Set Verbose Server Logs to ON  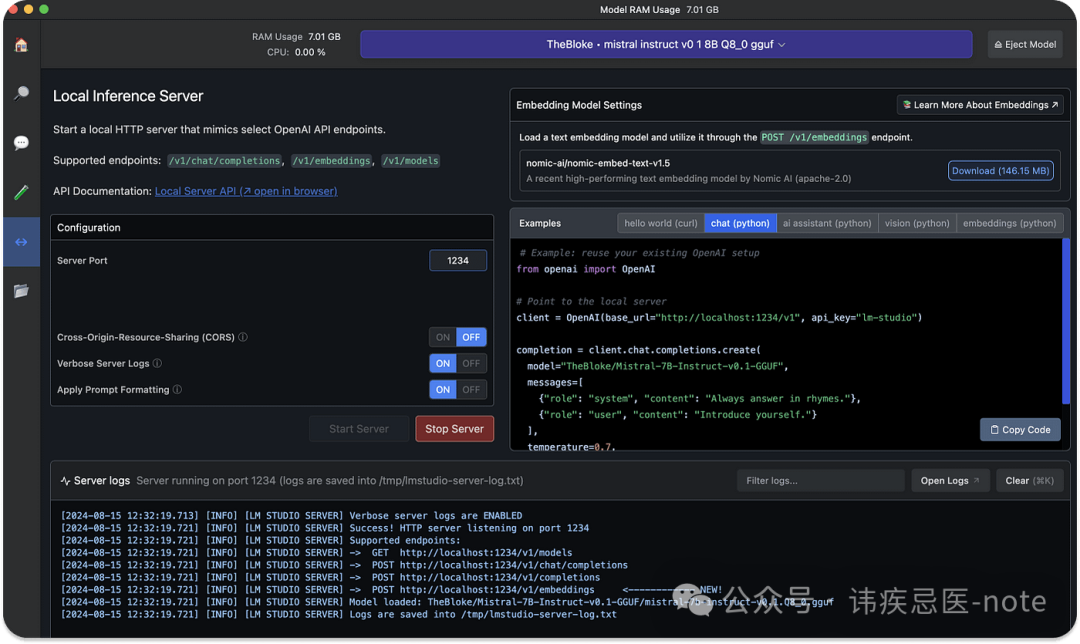(x=443, y=363)
